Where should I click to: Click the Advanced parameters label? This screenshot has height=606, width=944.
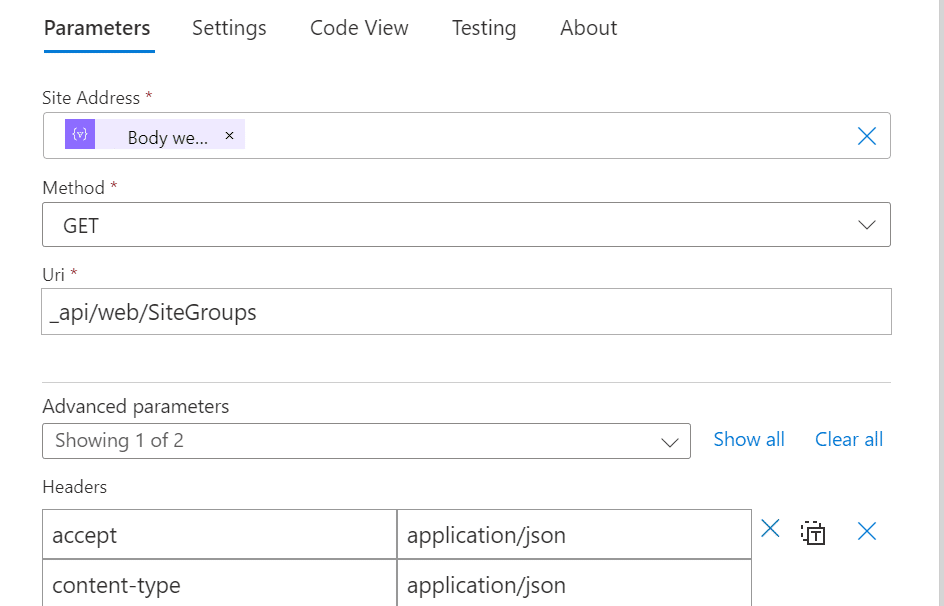click(x=135, y=407)
